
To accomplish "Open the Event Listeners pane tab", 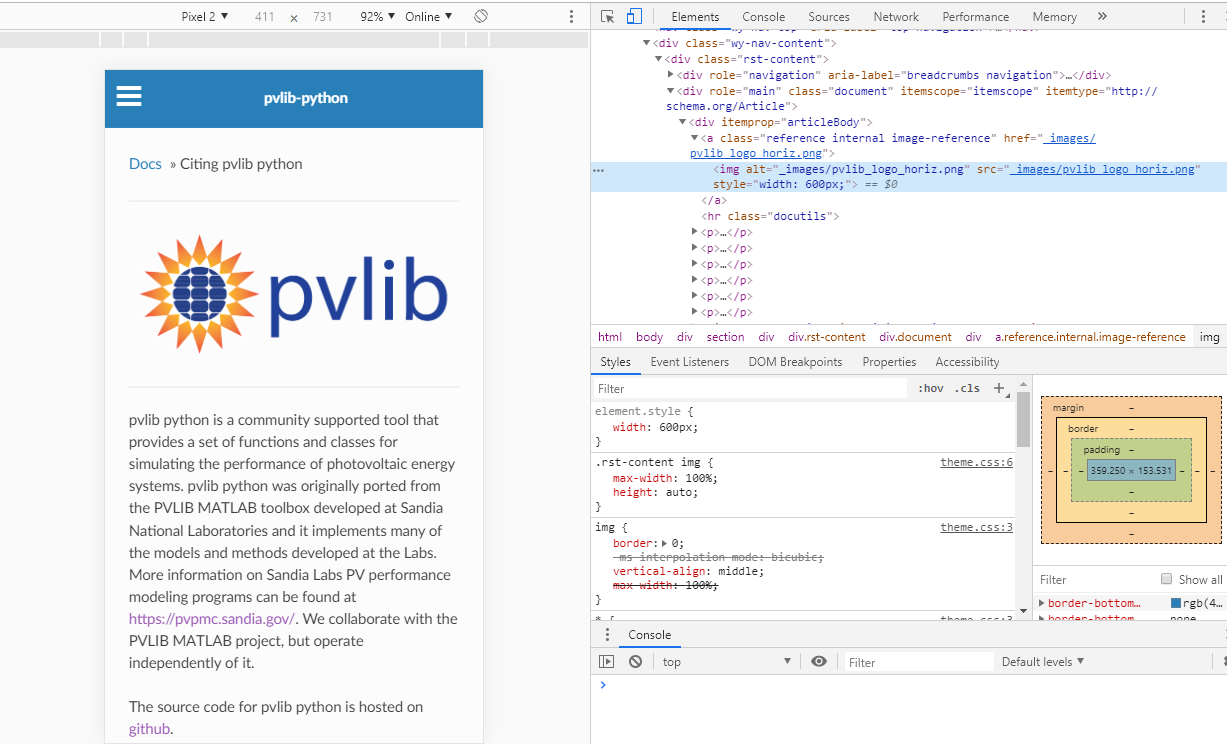I will pyautogui.click(x=690, y=362).
